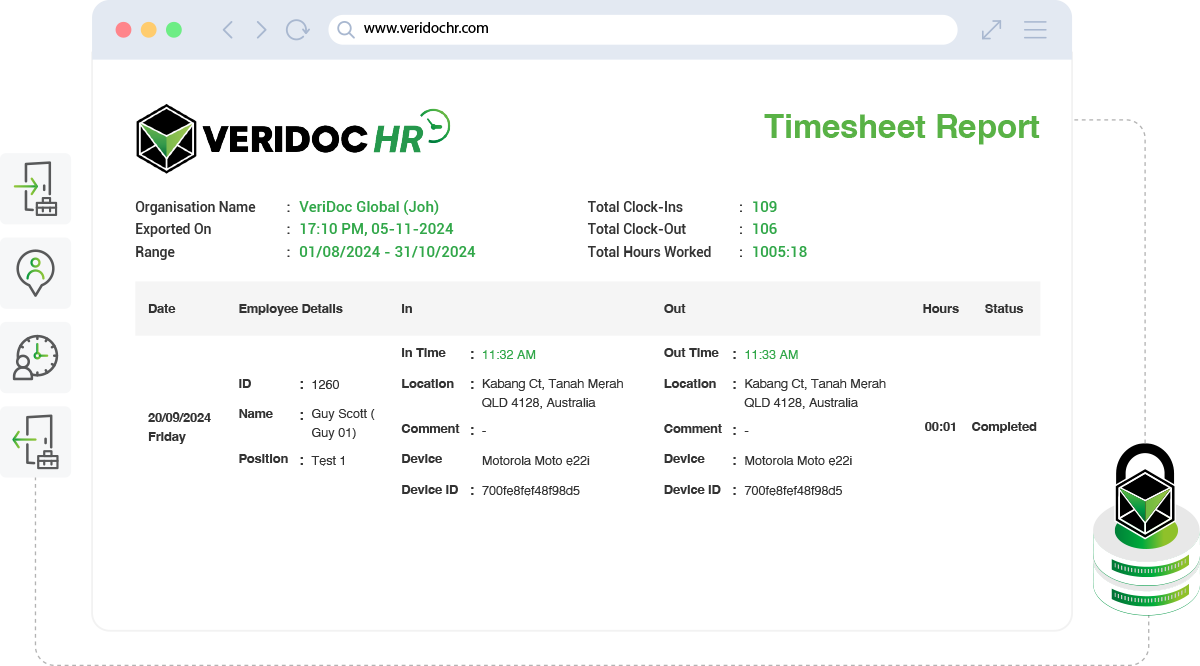
Task: Click the search magnifier in address bar
Action: click(346, 30)
